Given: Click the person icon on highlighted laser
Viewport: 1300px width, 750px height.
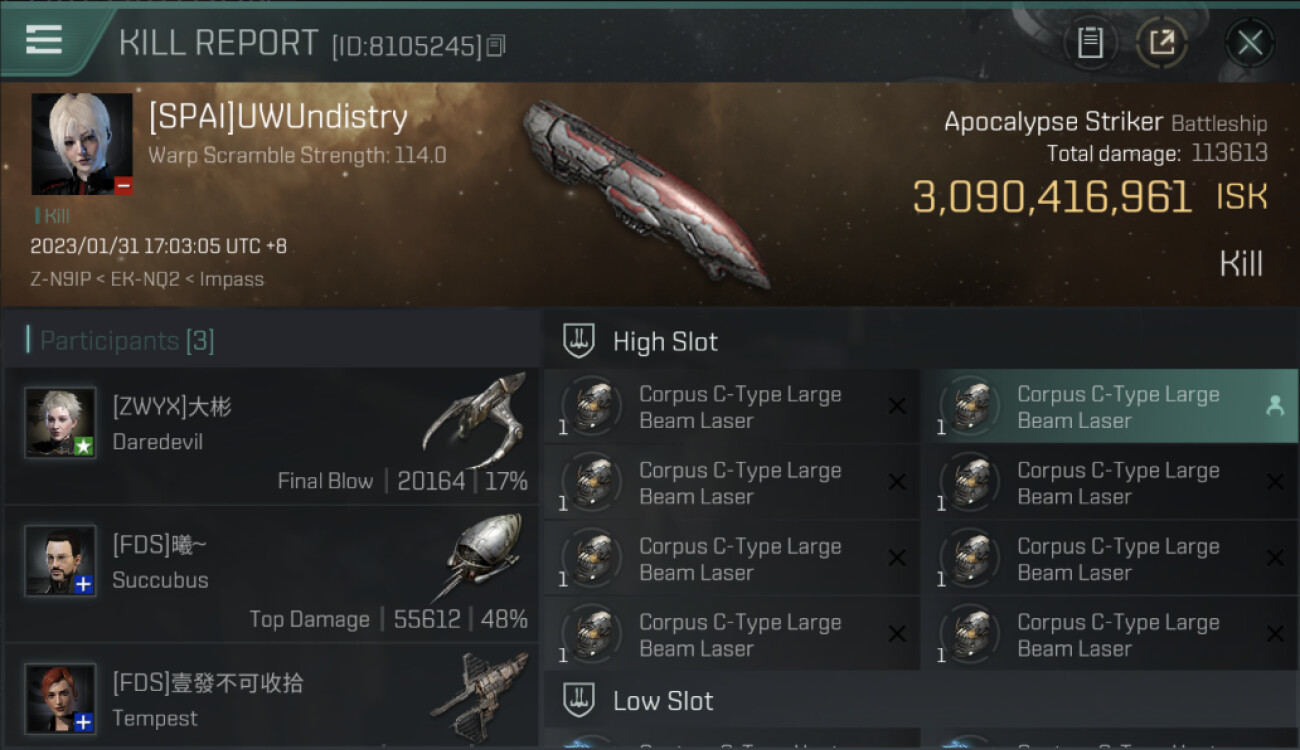Looking at the screenshot, I should 1274,405.
